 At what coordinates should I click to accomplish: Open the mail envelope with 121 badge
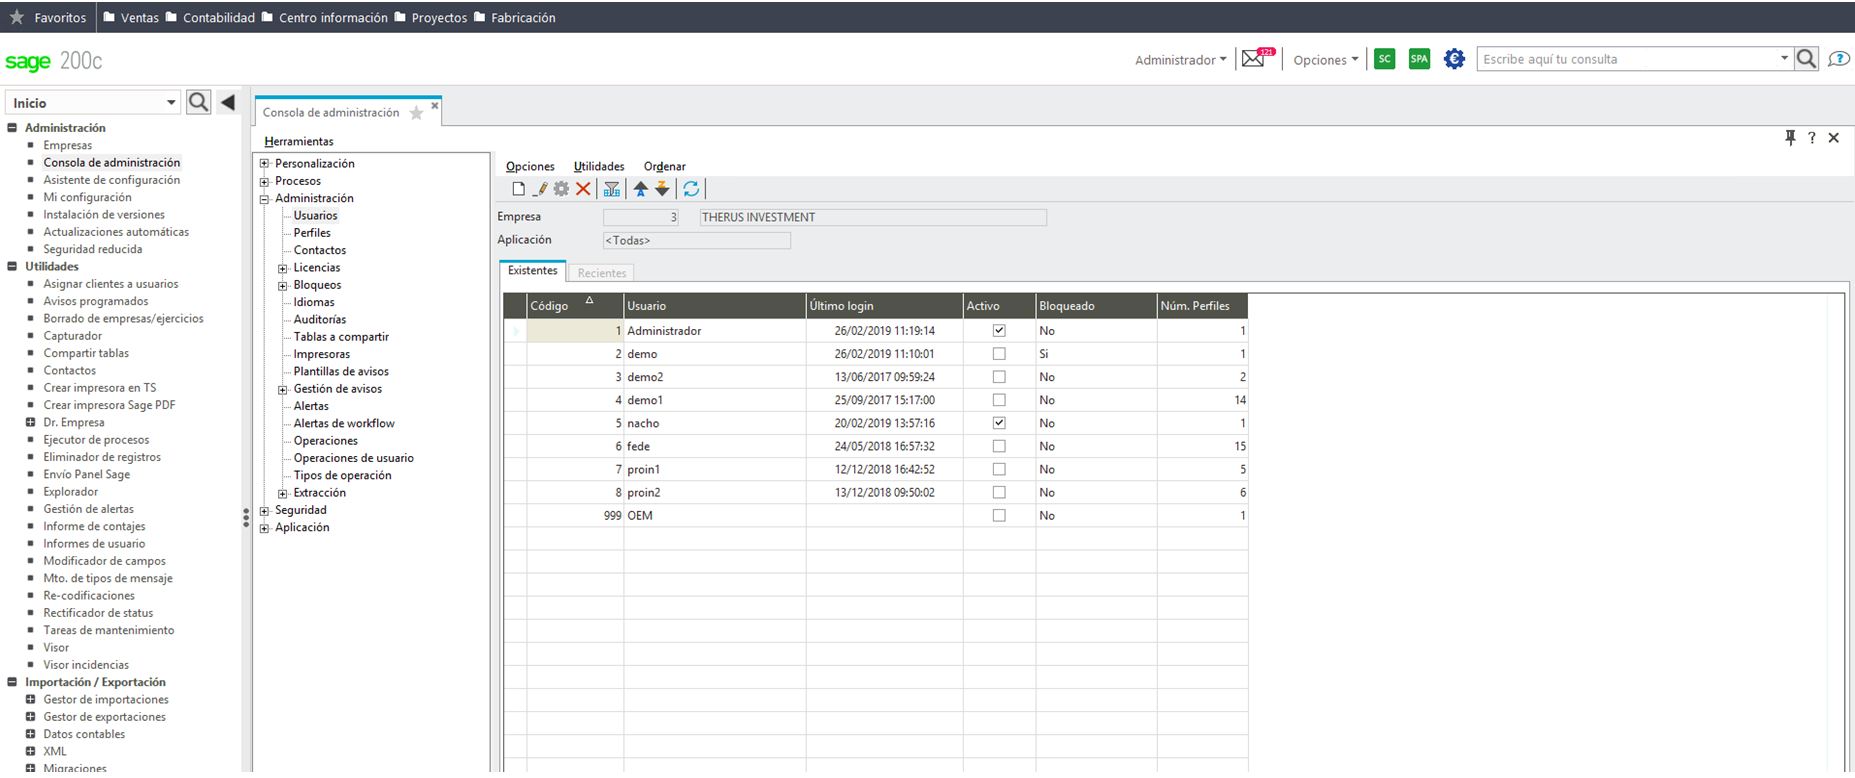tap(1257, 58)
